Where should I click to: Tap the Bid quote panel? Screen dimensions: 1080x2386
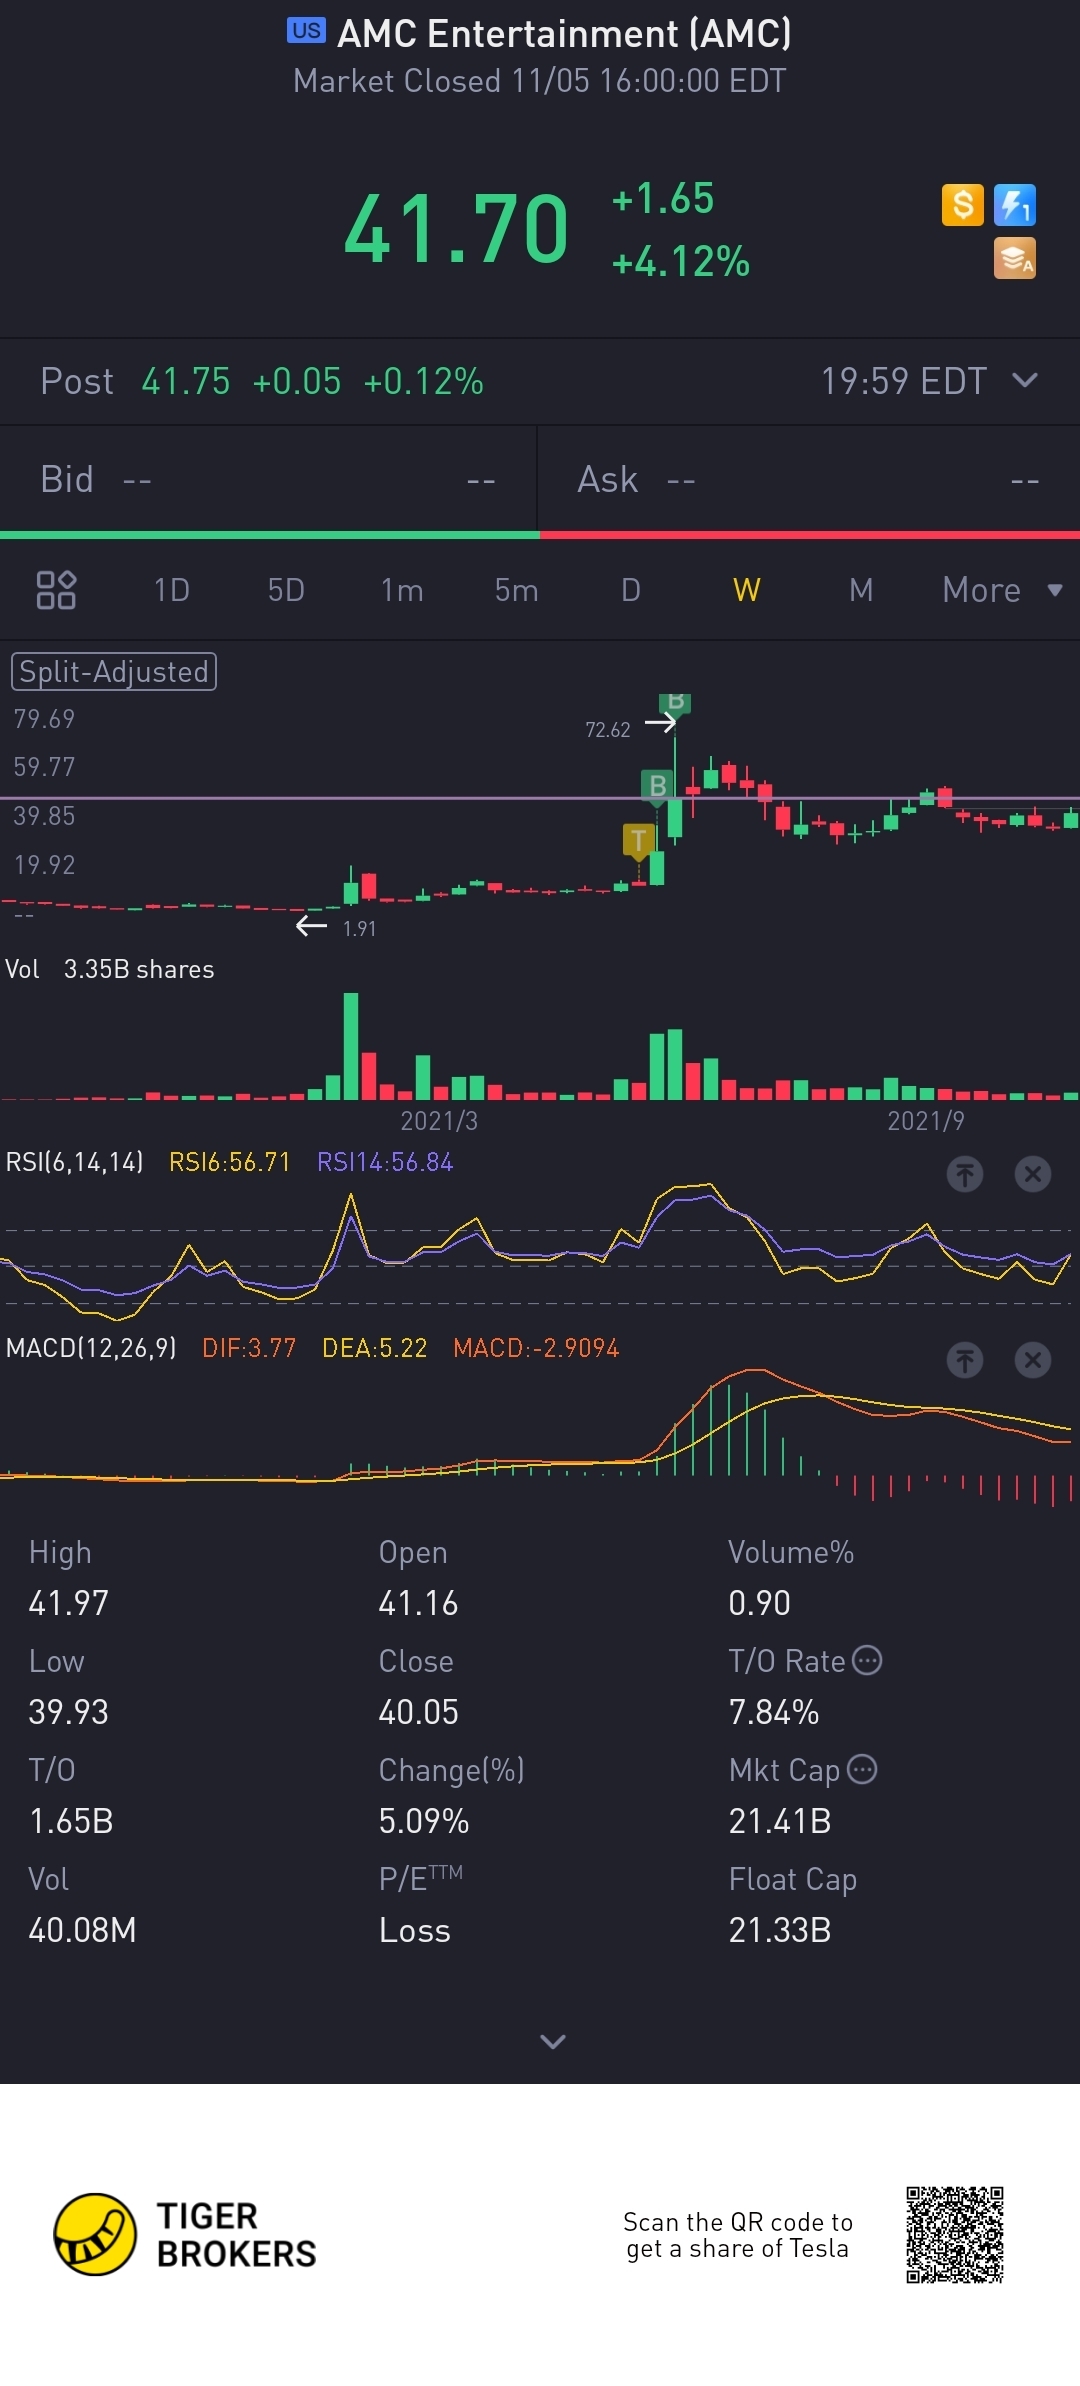click(x=268, y=480)
